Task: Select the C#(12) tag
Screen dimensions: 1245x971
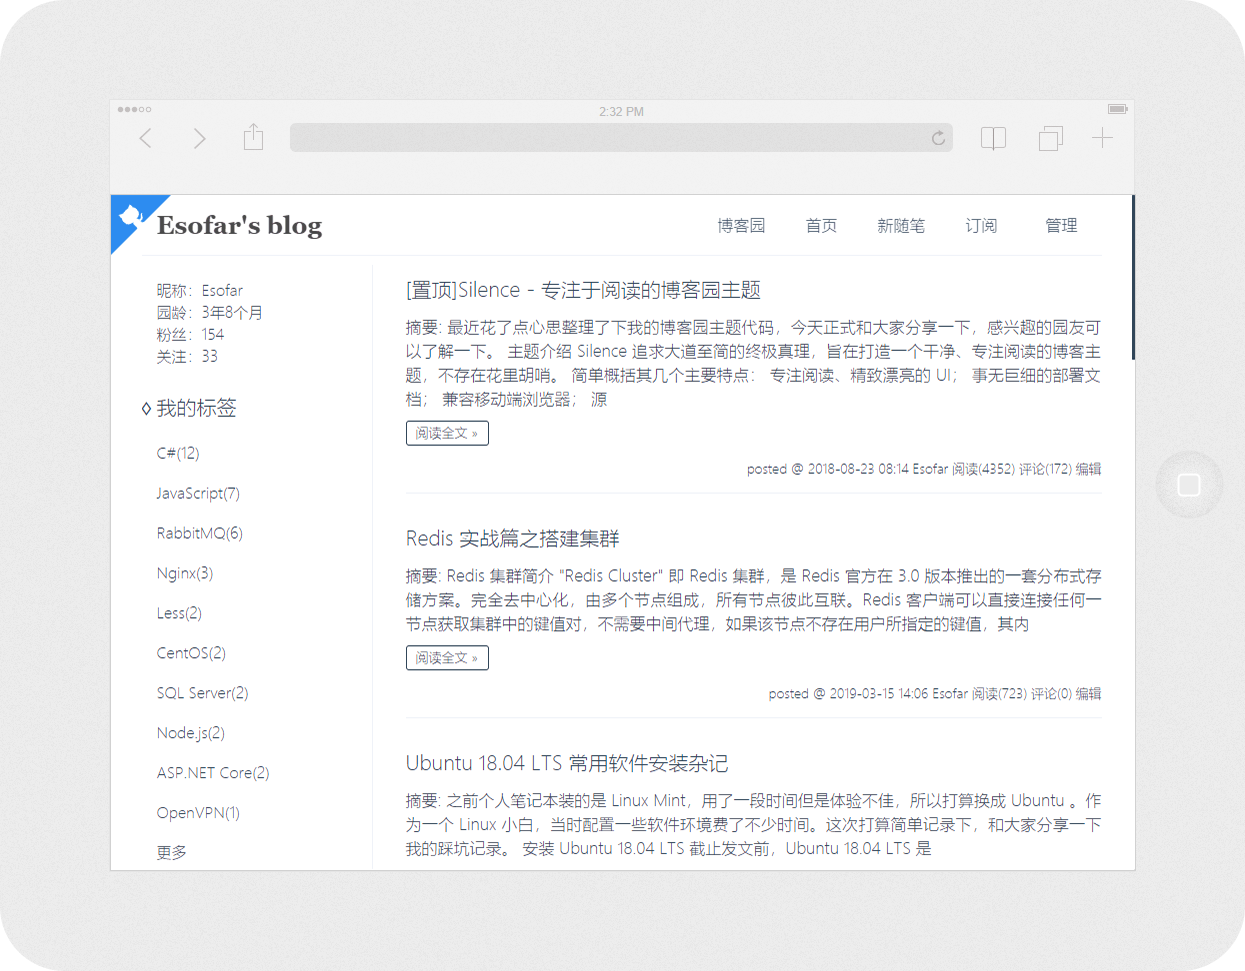Action: tap(178, 453)
